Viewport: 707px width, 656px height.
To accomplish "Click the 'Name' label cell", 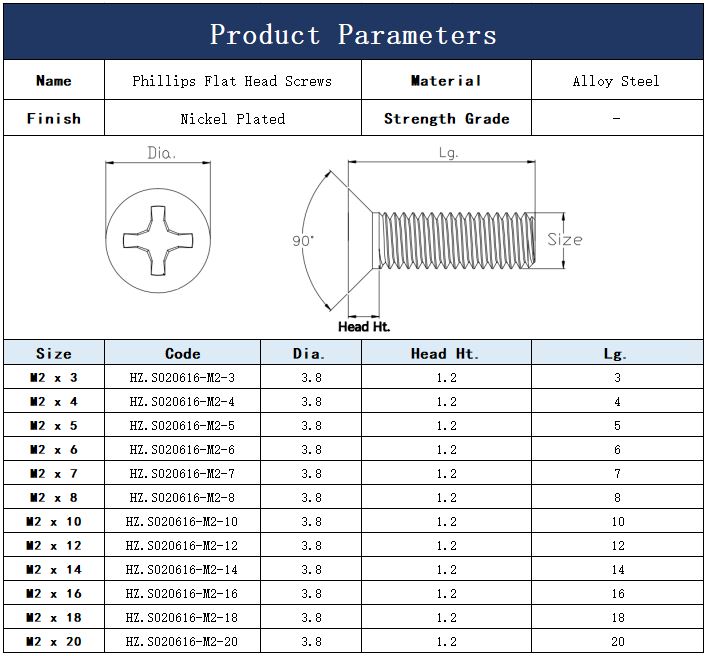I will click(x=54, y=80).
